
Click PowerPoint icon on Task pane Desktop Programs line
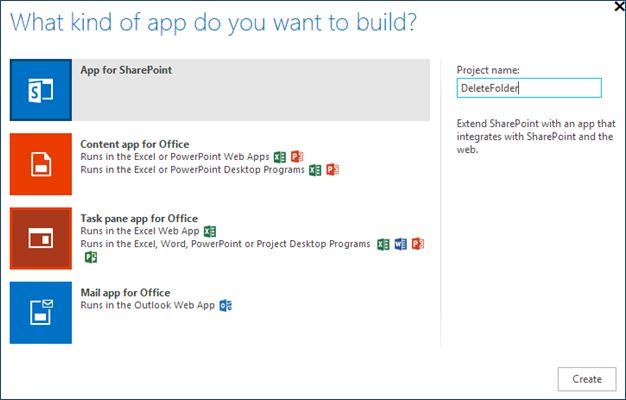click(418, 244)
